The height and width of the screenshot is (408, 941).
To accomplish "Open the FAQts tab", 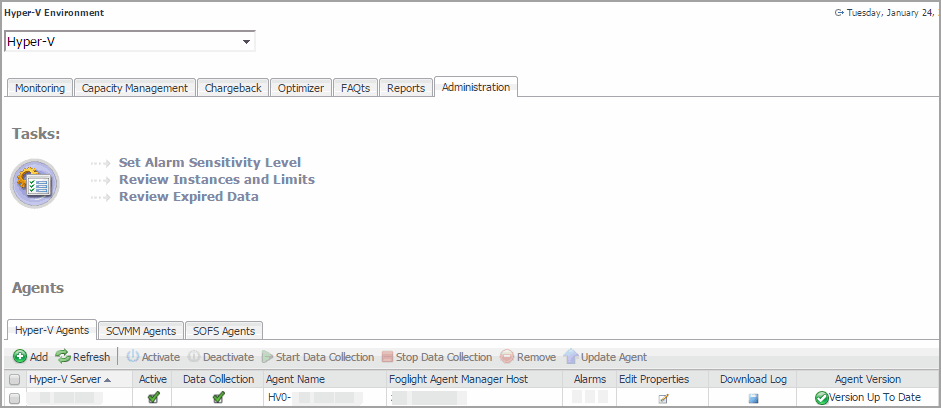I will tap(355, 88).
